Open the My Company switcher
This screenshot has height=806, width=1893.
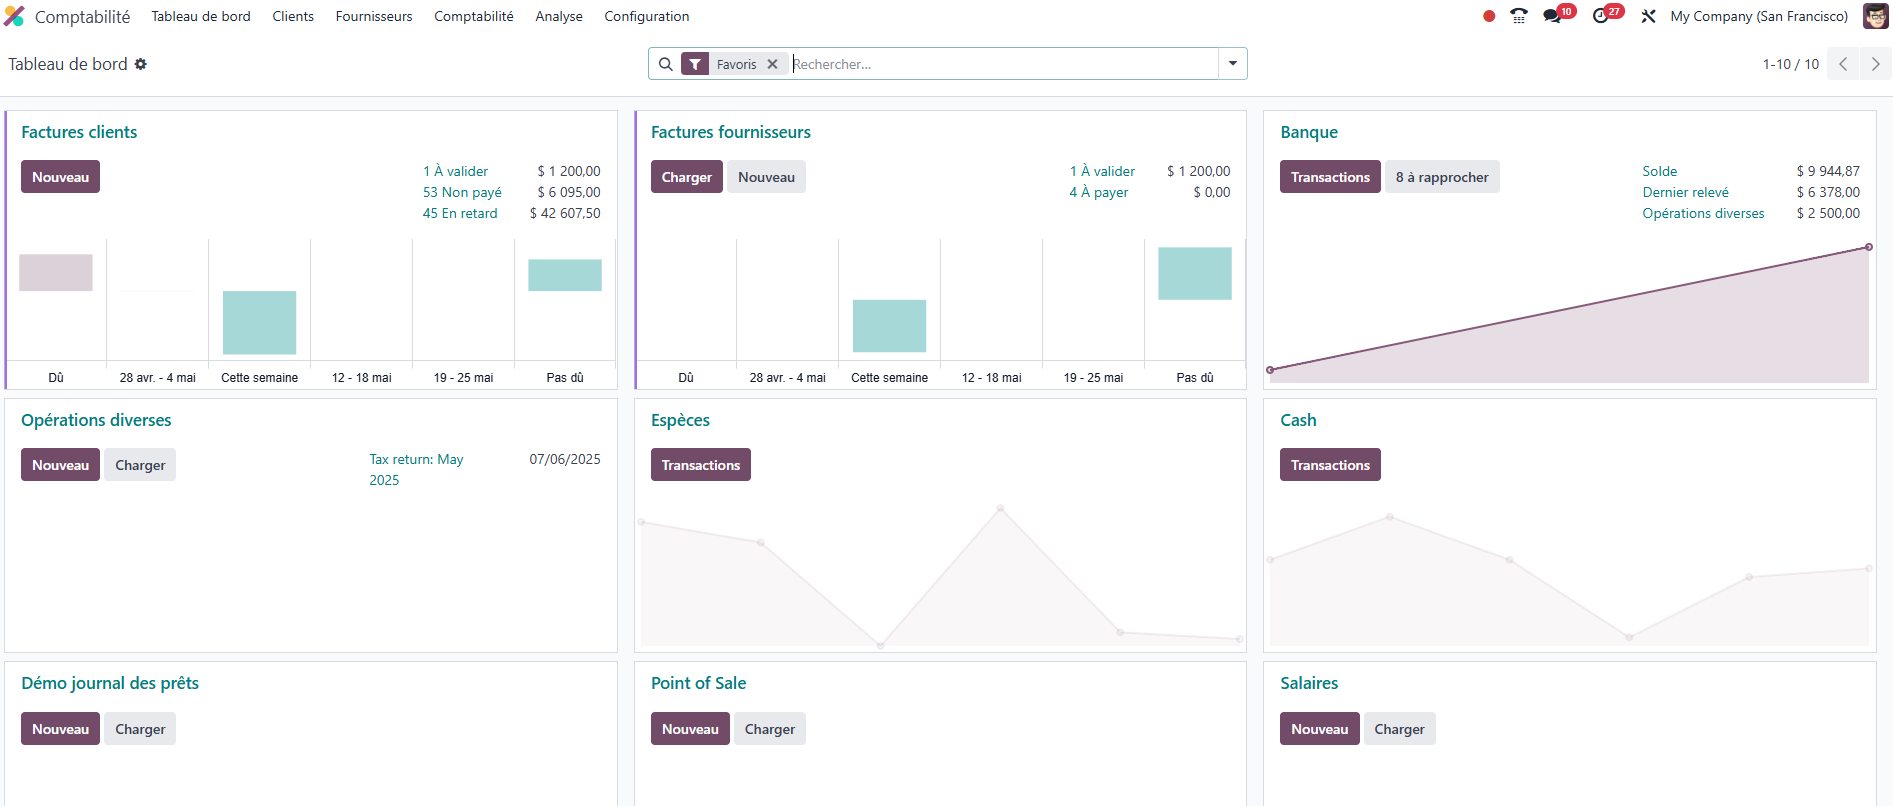coord(1758,16)
